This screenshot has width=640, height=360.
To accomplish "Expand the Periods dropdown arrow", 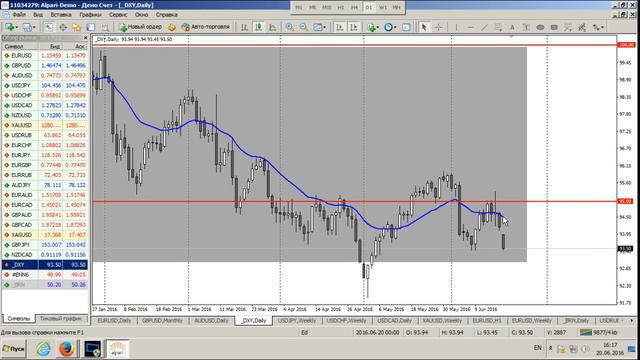I will [x=395, y=27].
